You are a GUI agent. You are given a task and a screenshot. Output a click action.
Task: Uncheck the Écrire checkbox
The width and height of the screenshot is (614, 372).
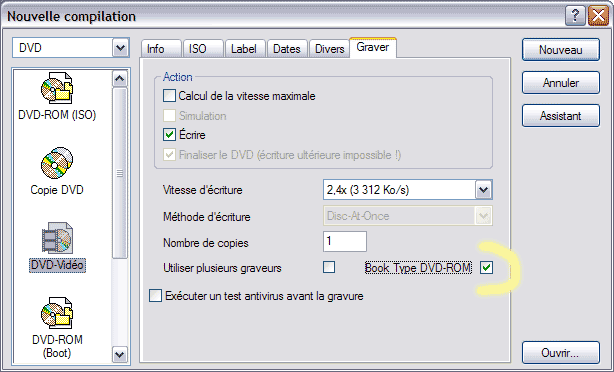(x=169, y=135)
